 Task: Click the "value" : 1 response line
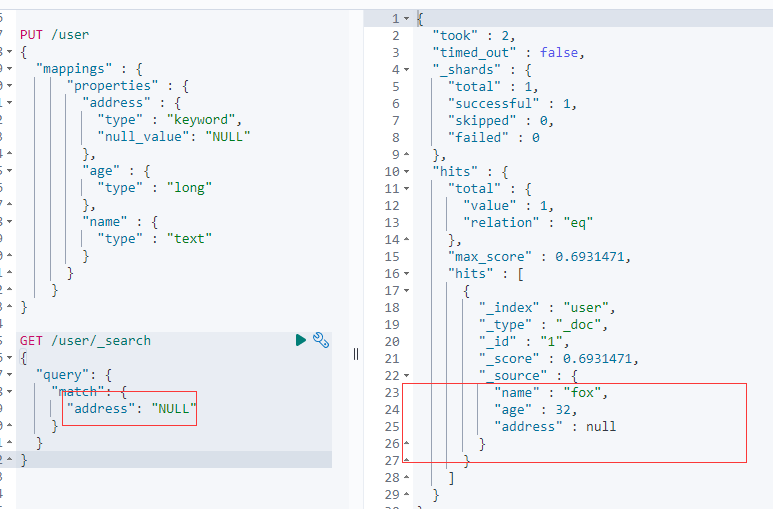tap(508, 206)
